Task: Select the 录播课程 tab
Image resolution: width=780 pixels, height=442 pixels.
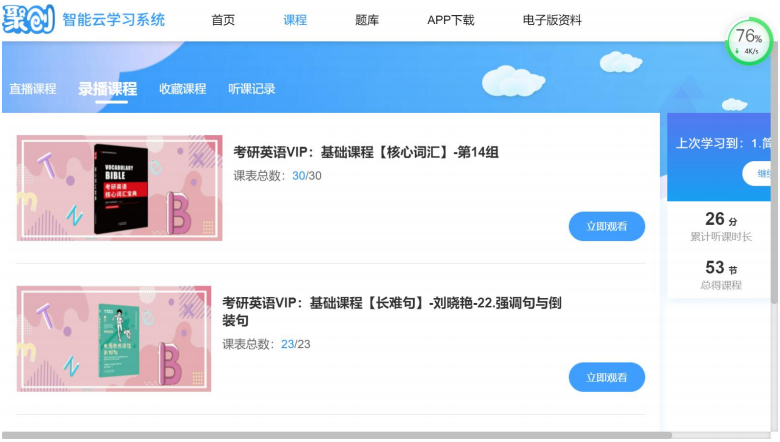Action: point(107,89)
